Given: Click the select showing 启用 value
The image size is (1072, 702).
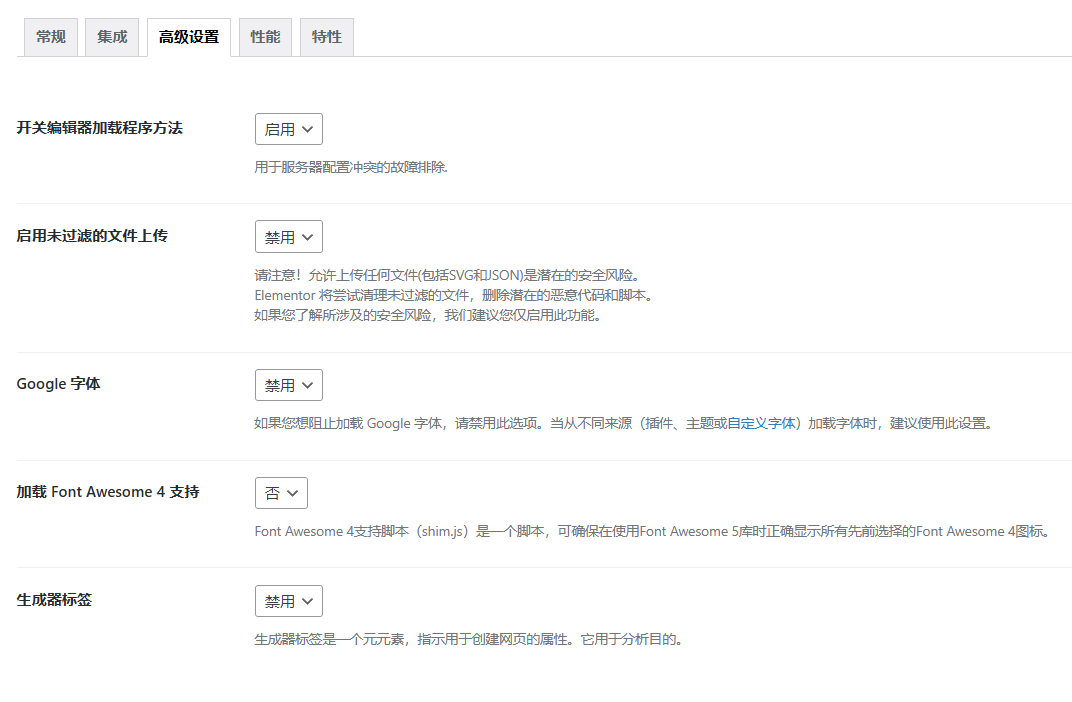Looking at the screenshot, I should pyautogui.click(x=288, y=128).
